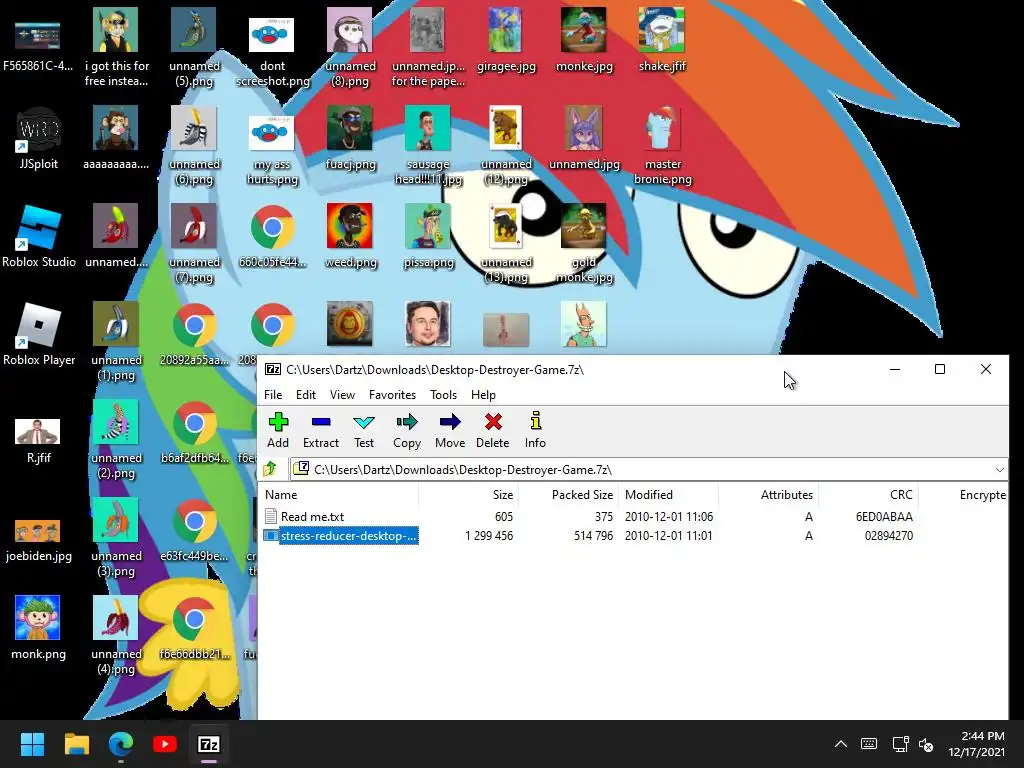The image size is (1024, 768).
Task: Open the Help menu
Action: coord(483,394)
